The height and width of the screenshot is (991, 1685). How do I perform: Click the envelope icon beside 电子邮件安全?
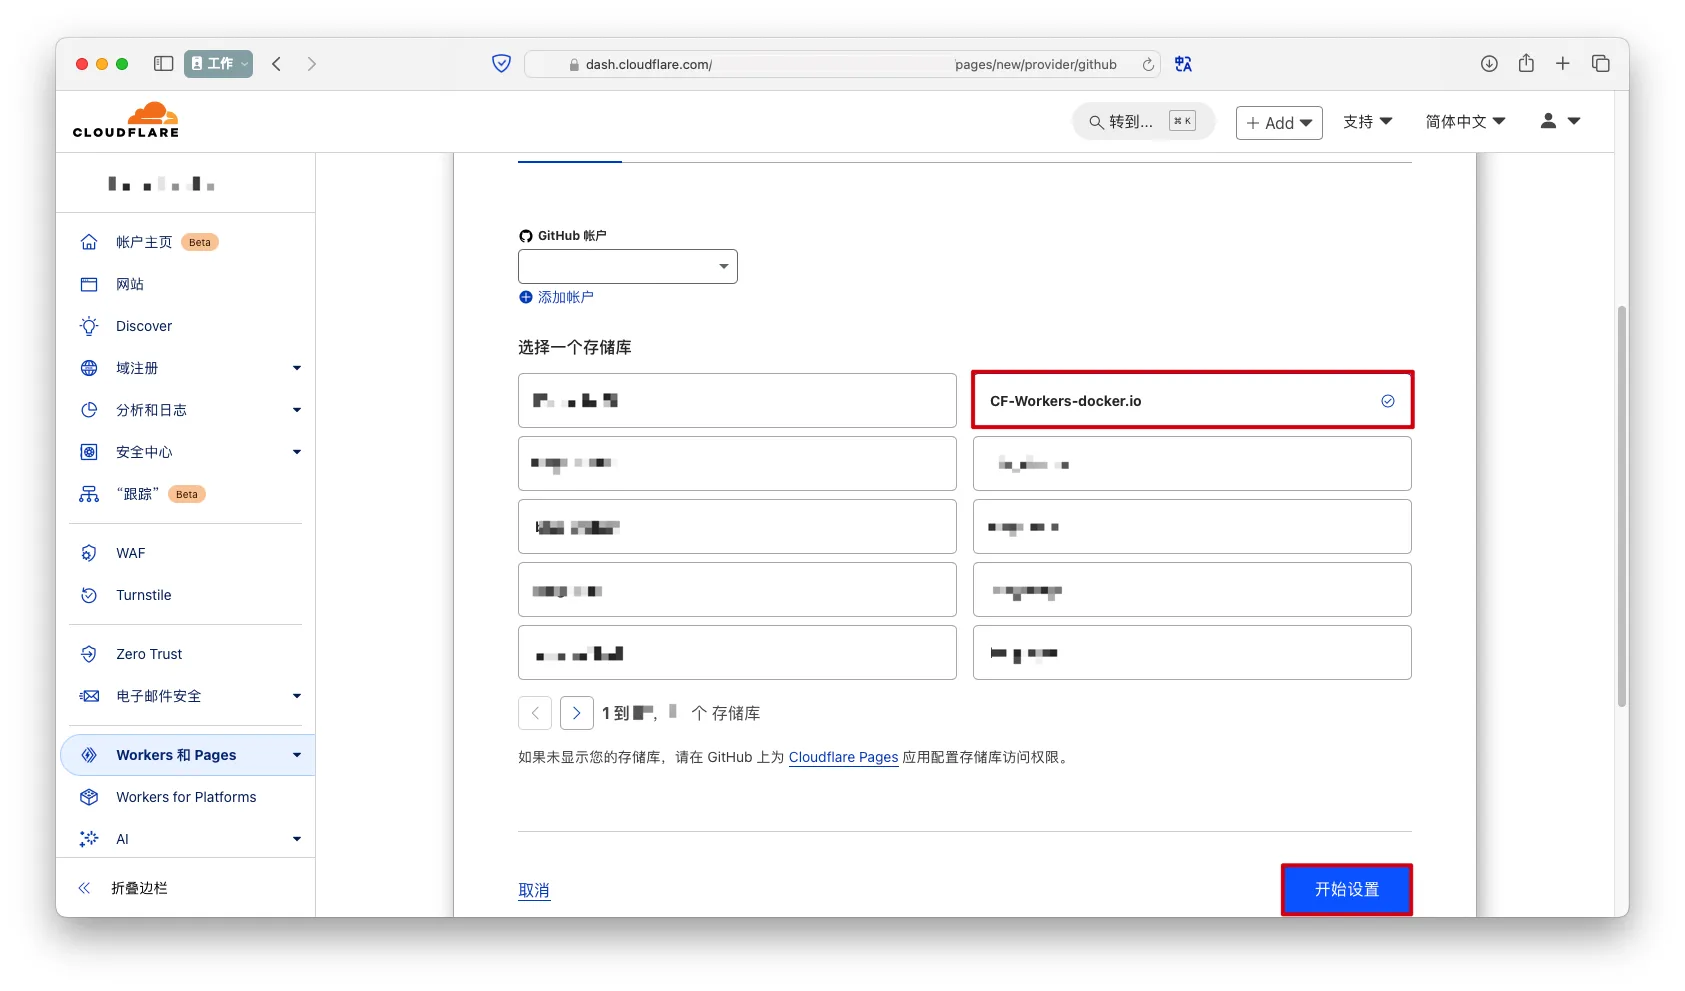(89, 696)
